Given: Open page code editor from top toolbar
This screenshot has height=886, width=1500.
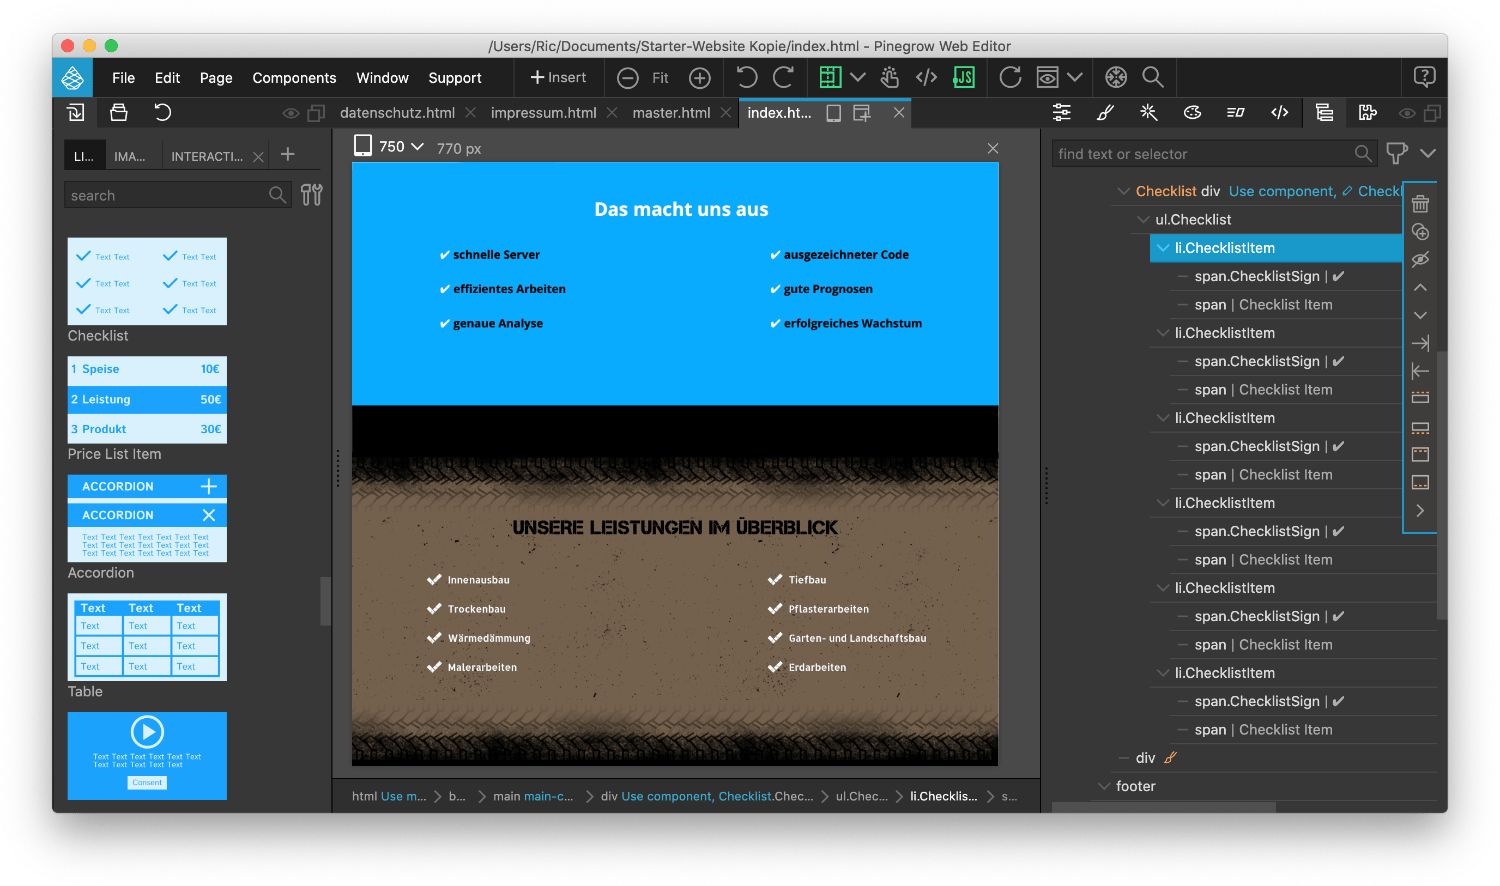Looking at the screenshot, I should (927, 77).
